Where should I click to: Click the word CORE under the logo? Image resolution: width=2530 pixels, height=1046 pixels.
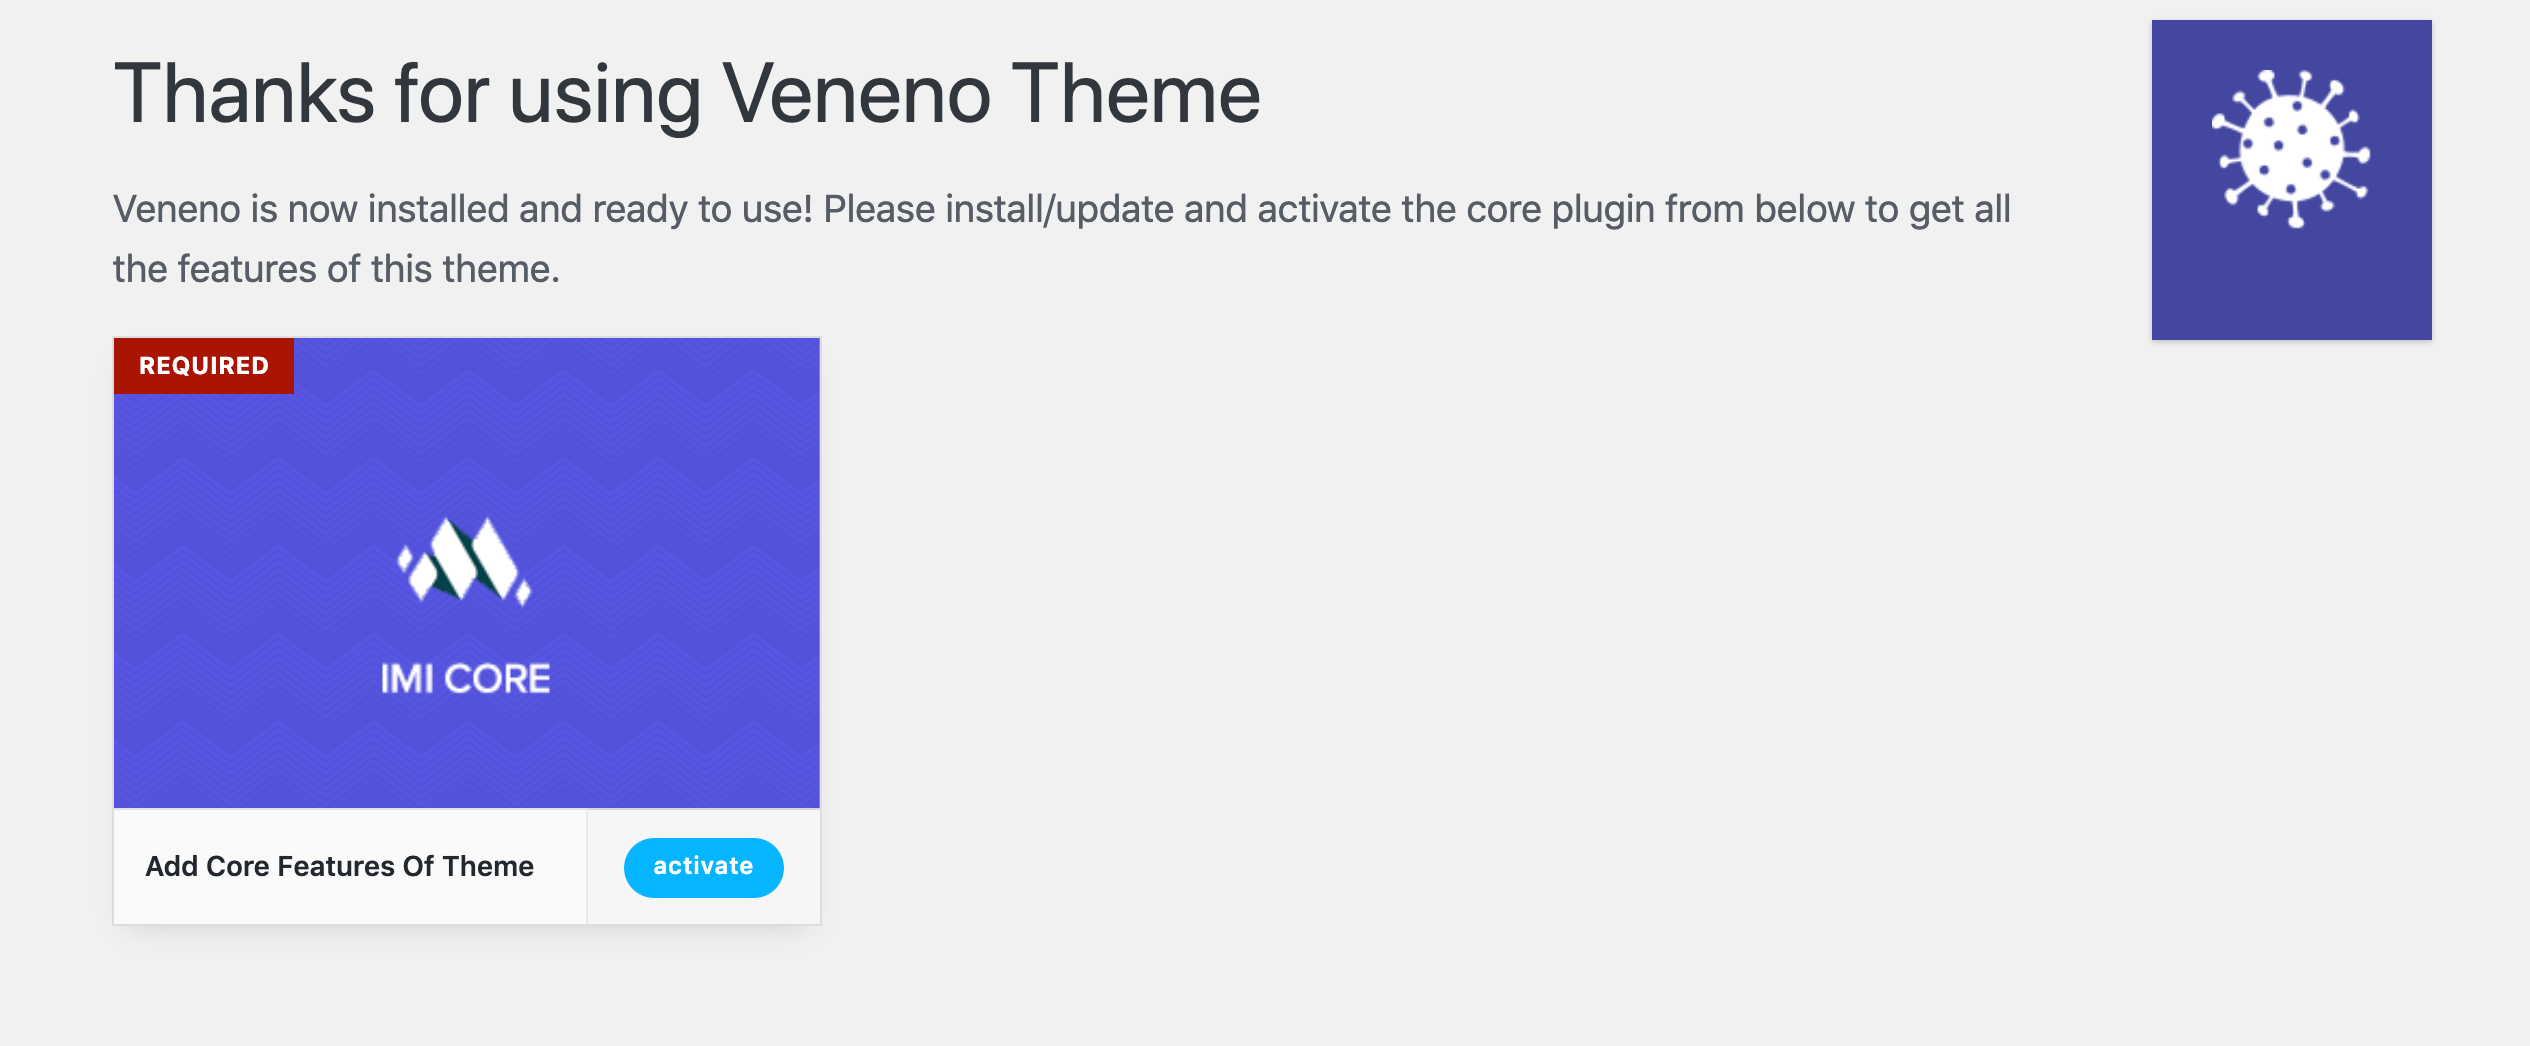497,679
